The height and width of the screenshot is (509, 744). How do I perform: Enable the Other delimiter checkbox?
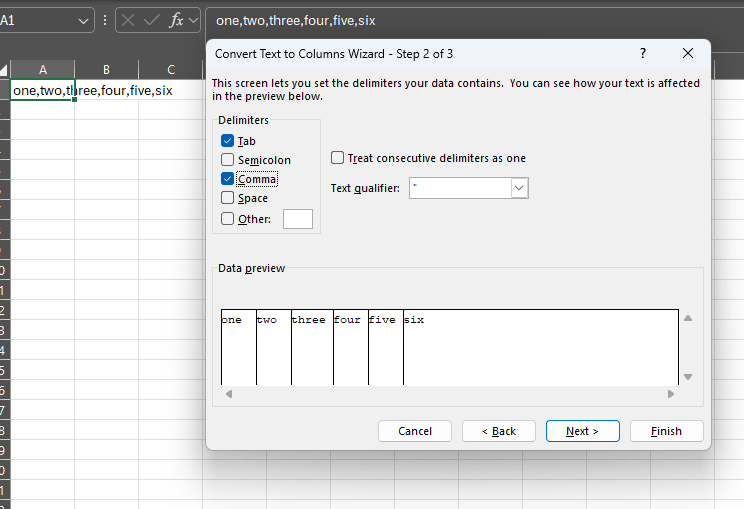click(227, 218)
